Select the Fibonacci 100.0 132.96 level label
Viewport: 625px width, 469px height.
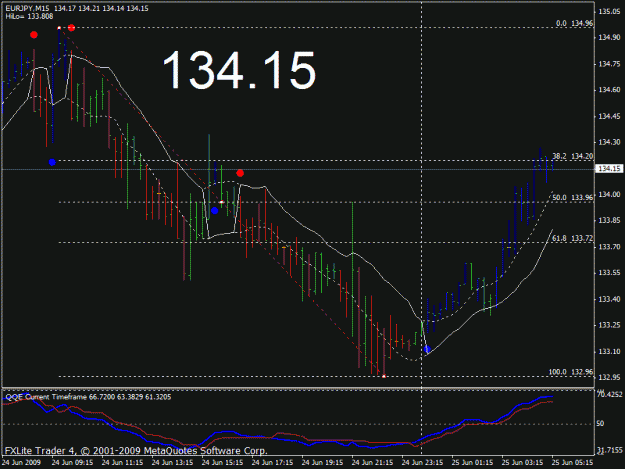(x=571, y=372)
